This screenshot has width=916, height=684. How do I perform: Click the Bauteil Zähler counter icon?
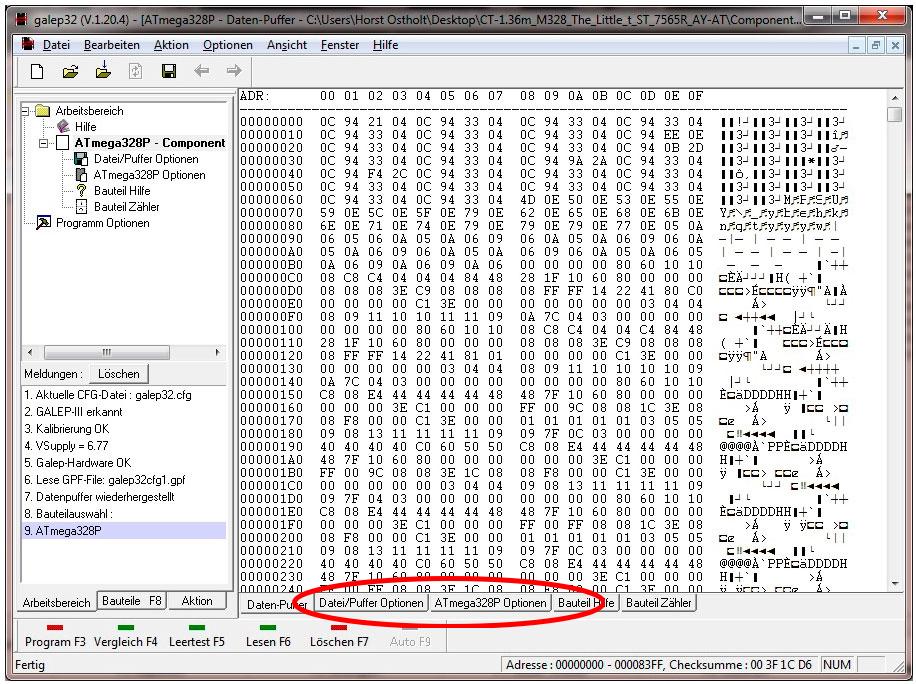coord(82,206)
